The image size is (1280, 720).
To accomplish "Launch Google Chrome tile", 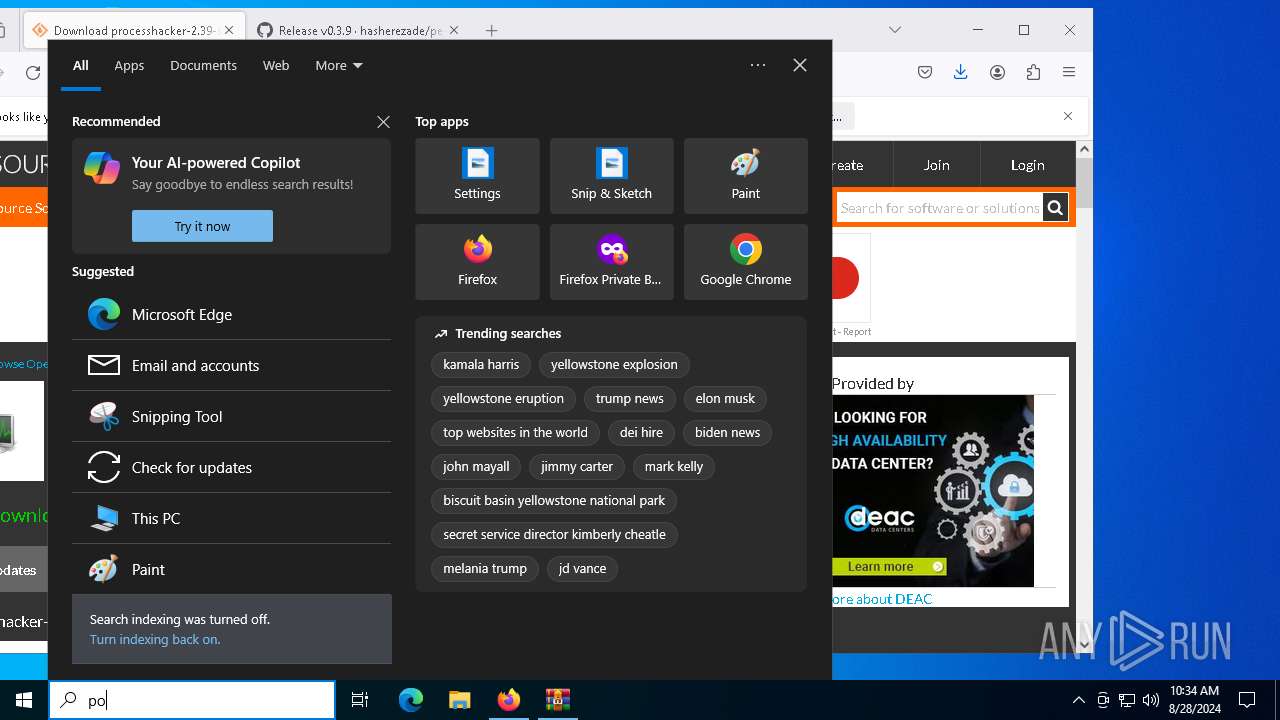I will (x=745, y=262).
